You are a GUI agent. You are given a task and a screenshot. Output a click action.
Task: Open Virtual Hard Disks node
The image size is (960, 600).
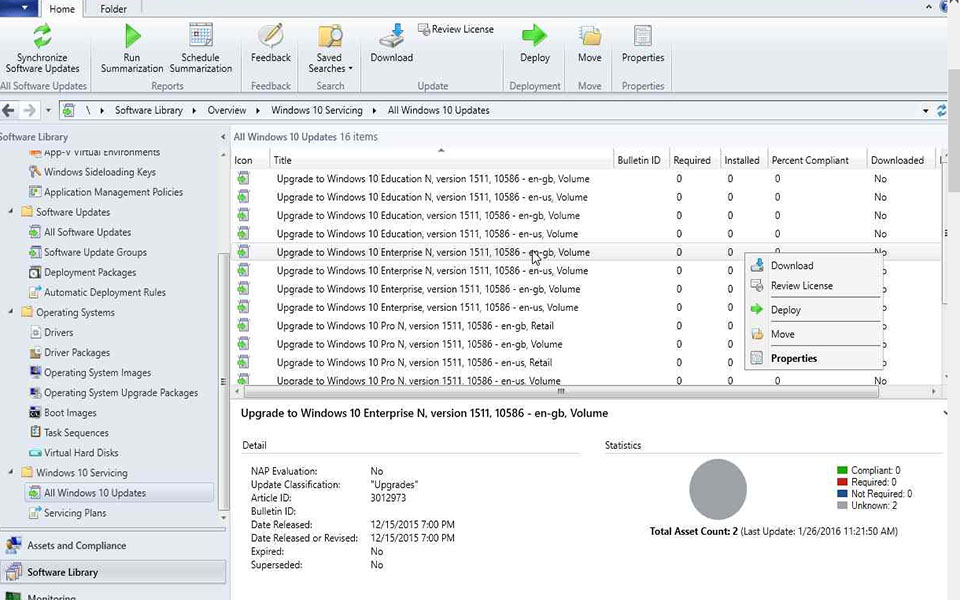(x=73, y=453)
